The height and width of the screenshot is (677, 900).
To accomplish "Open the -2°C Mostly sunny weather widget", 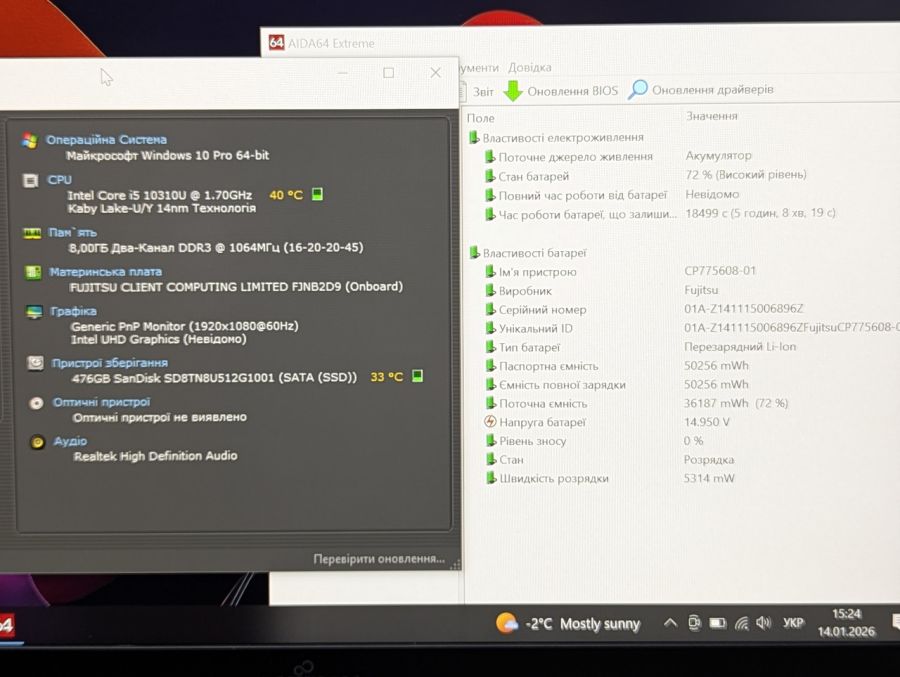I will (x=568, y=623).
